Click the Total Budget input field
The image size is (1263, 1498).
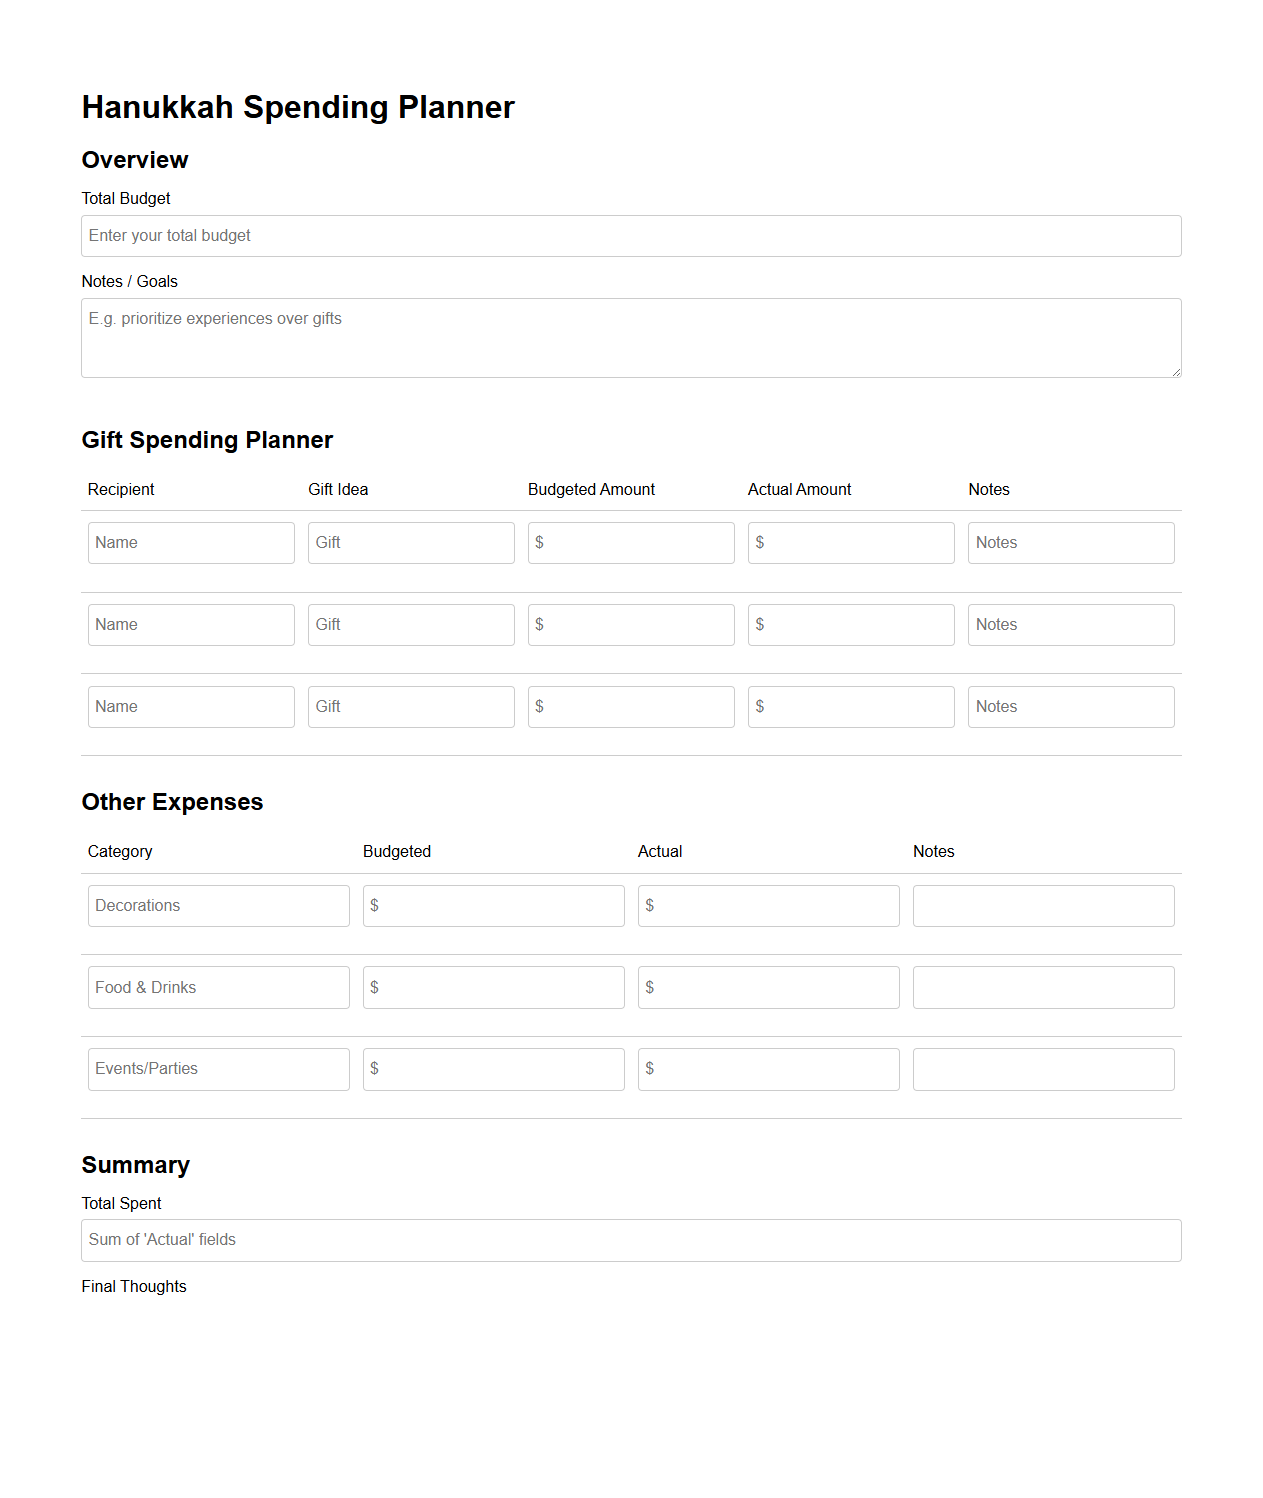pos(631,235)
